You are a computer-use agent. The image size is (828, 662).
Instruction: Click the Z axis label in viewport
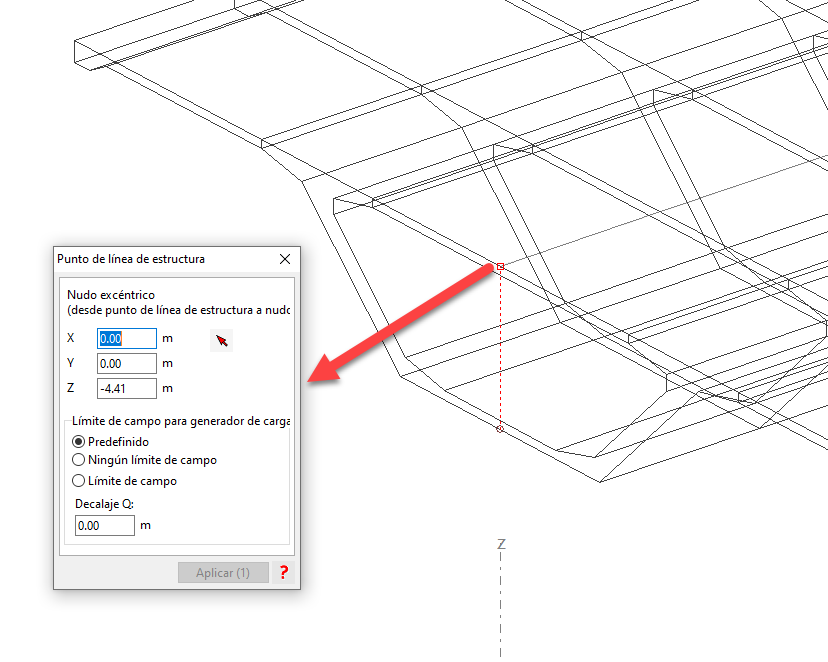coord(501,544)
